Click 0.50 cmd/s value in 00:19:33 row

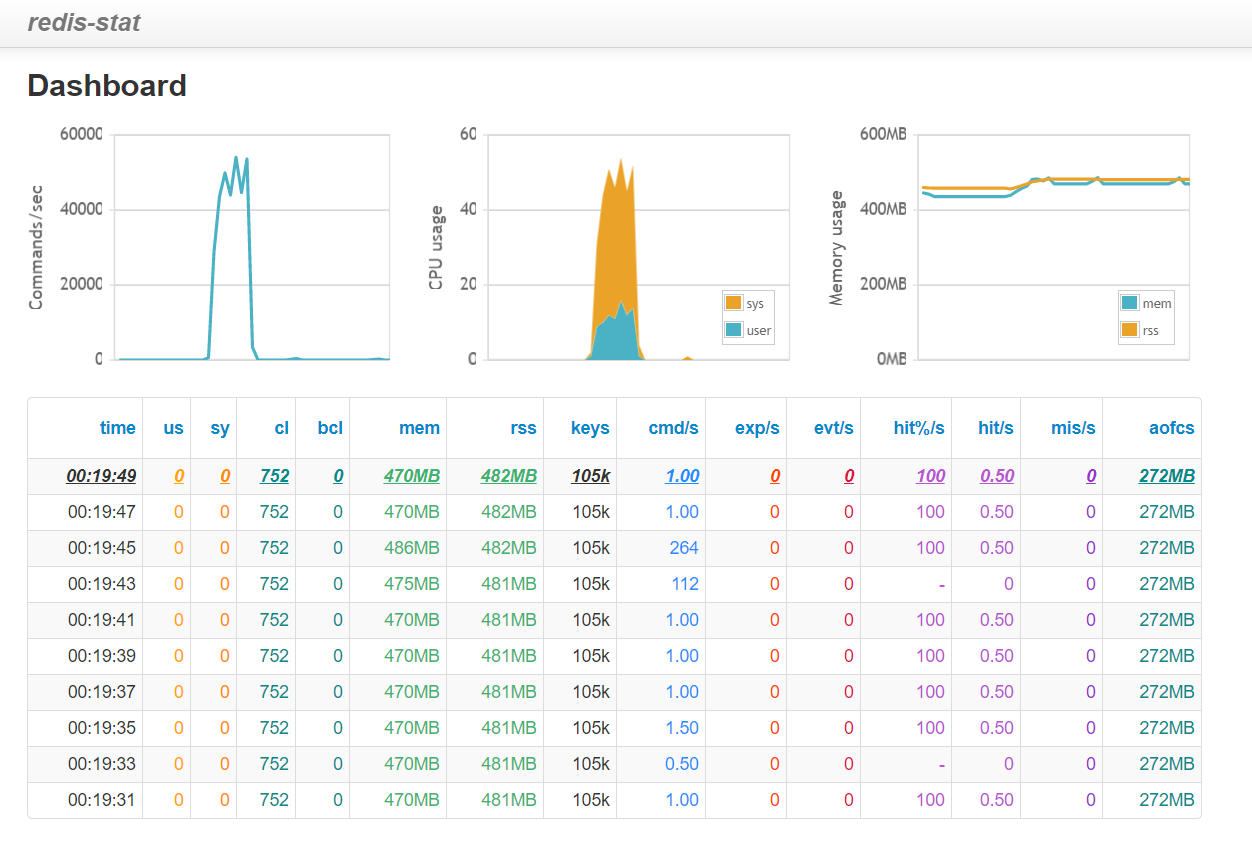coord(682,764)
